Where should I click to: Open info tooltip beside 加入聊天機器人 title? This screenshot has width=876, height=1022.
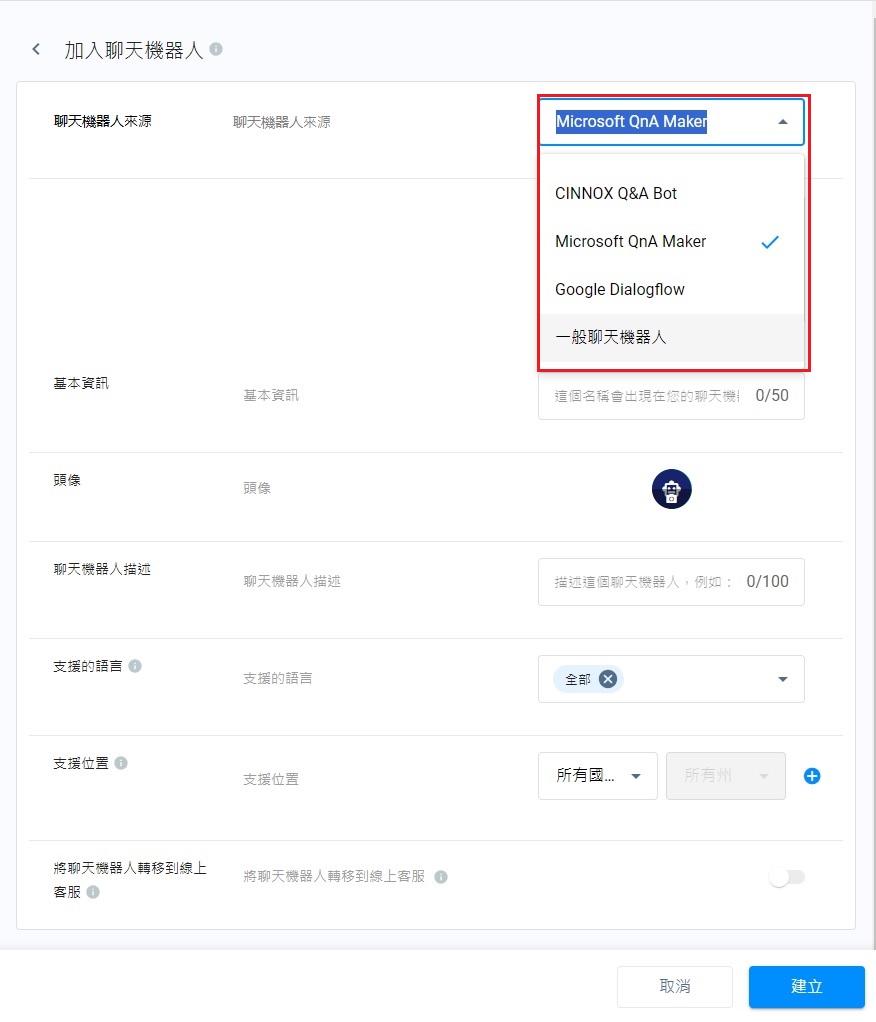pos(216,49)
